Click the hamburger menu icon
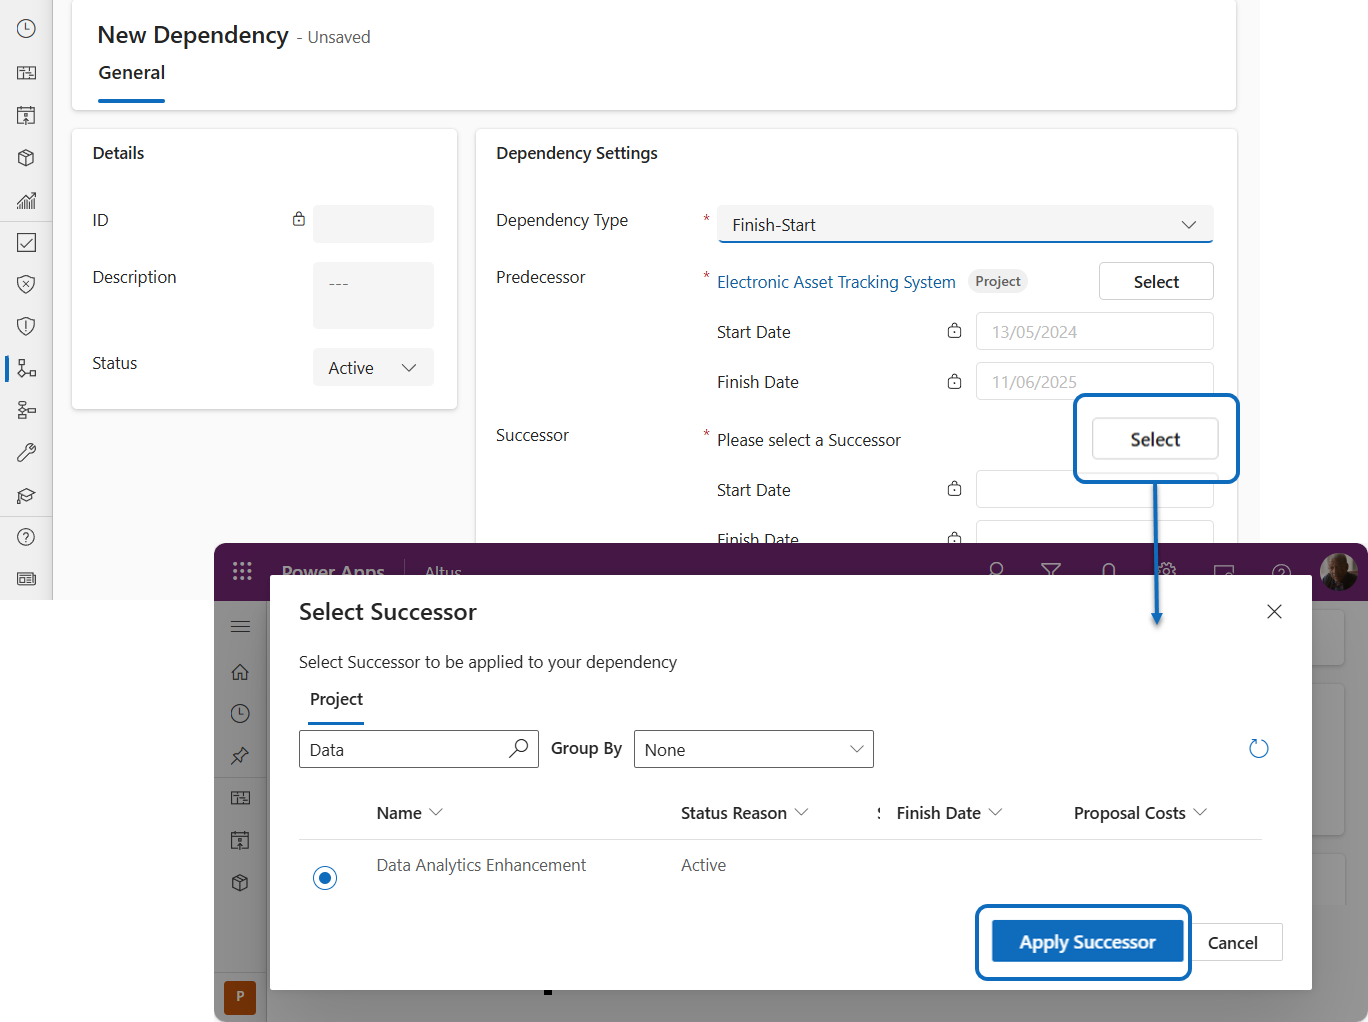Image resolution: width=1368 pixels, height=1022 pixels. [x=240, y=627]
